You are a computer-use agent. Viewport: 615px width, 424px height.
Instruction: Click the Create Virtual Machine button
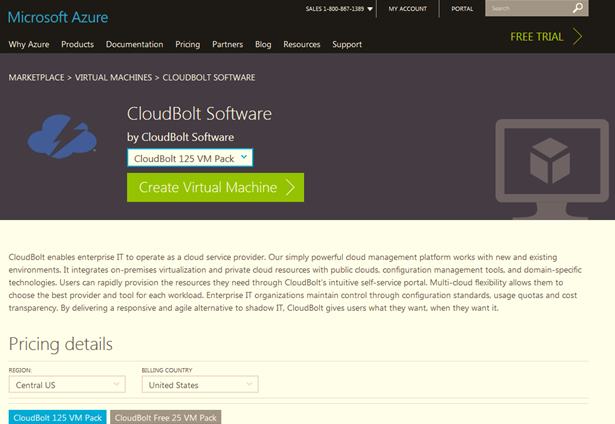215,187
